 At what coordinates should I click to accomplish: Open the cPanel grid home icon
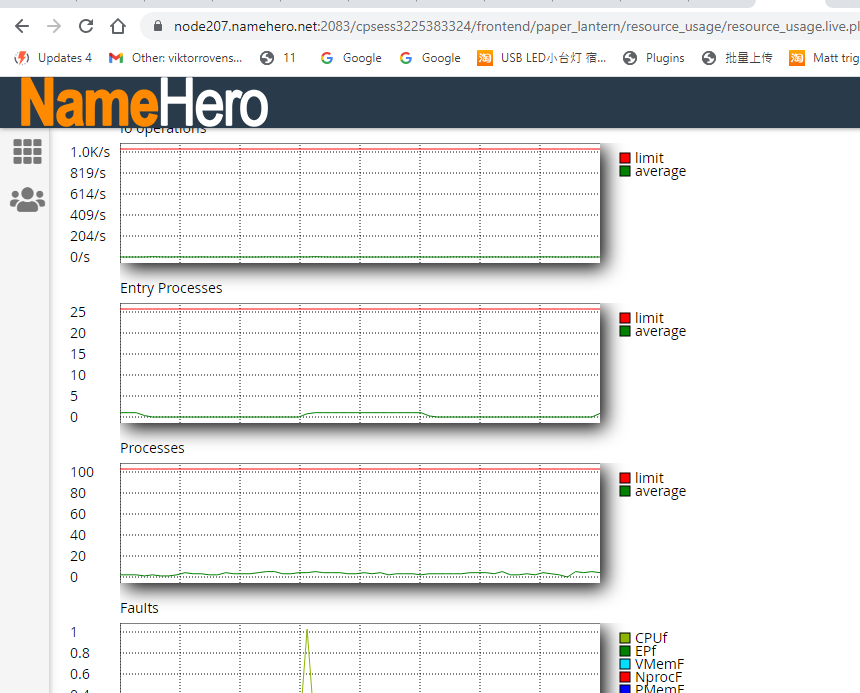(x=27, y=151)
